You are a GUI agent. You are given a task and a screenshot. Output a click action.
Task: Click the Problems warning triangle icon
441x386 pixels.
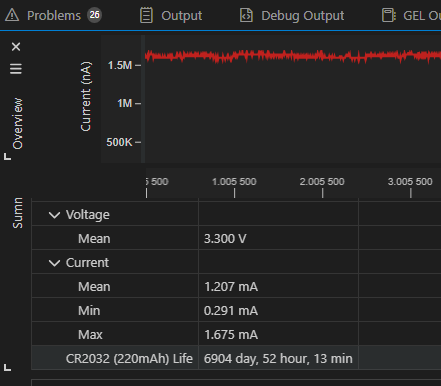coord(12,15)
